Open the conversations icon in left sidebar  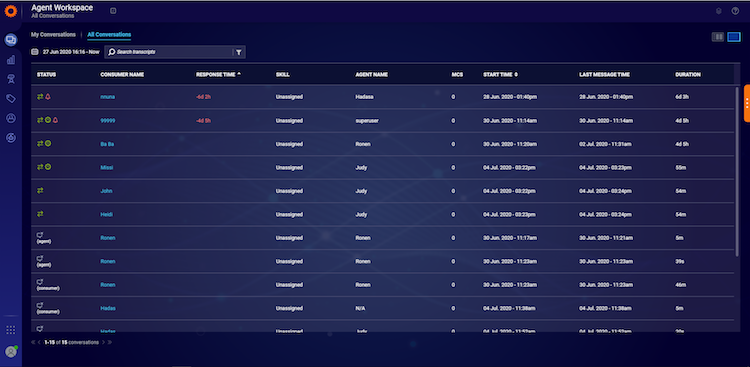pos(11,40)
